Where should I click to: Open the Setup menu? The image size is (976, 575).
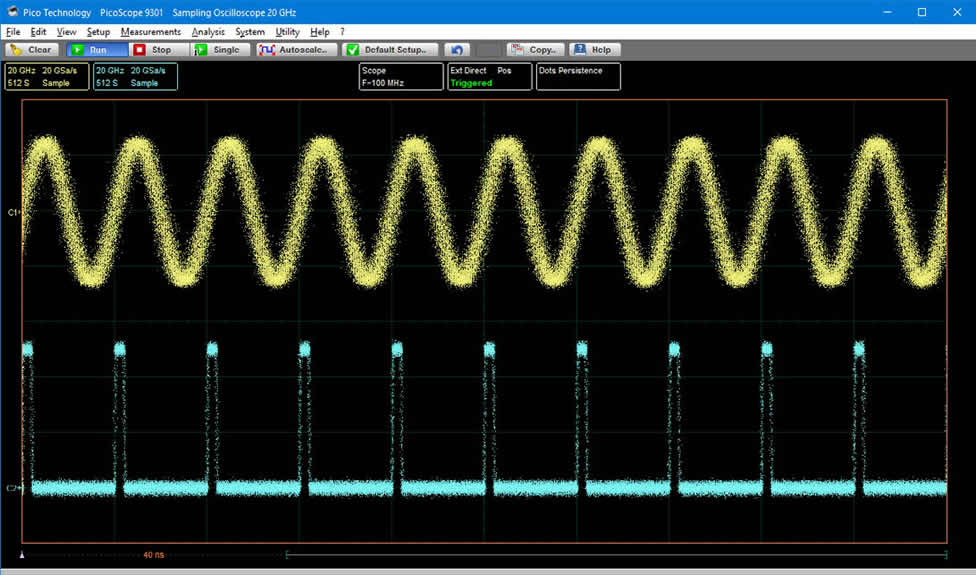point(98,32)
